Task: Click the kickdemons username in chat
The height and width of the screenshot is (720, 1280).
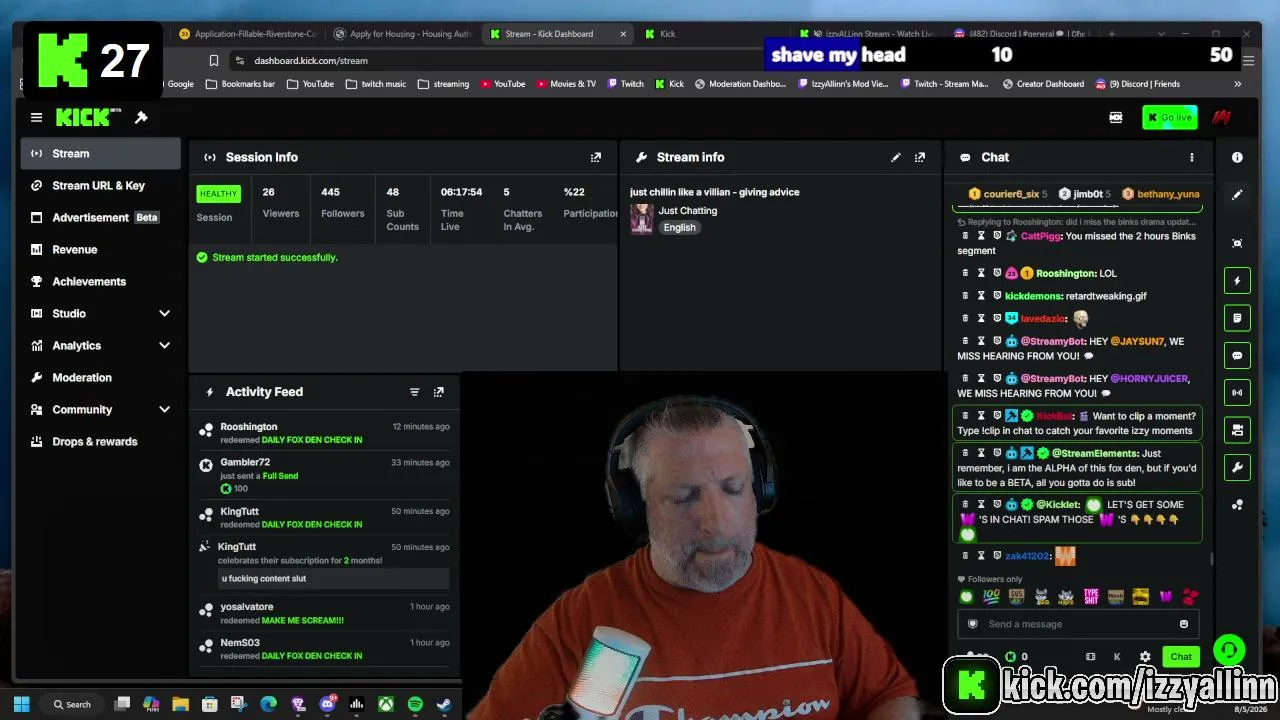Action: [1034, 296]
